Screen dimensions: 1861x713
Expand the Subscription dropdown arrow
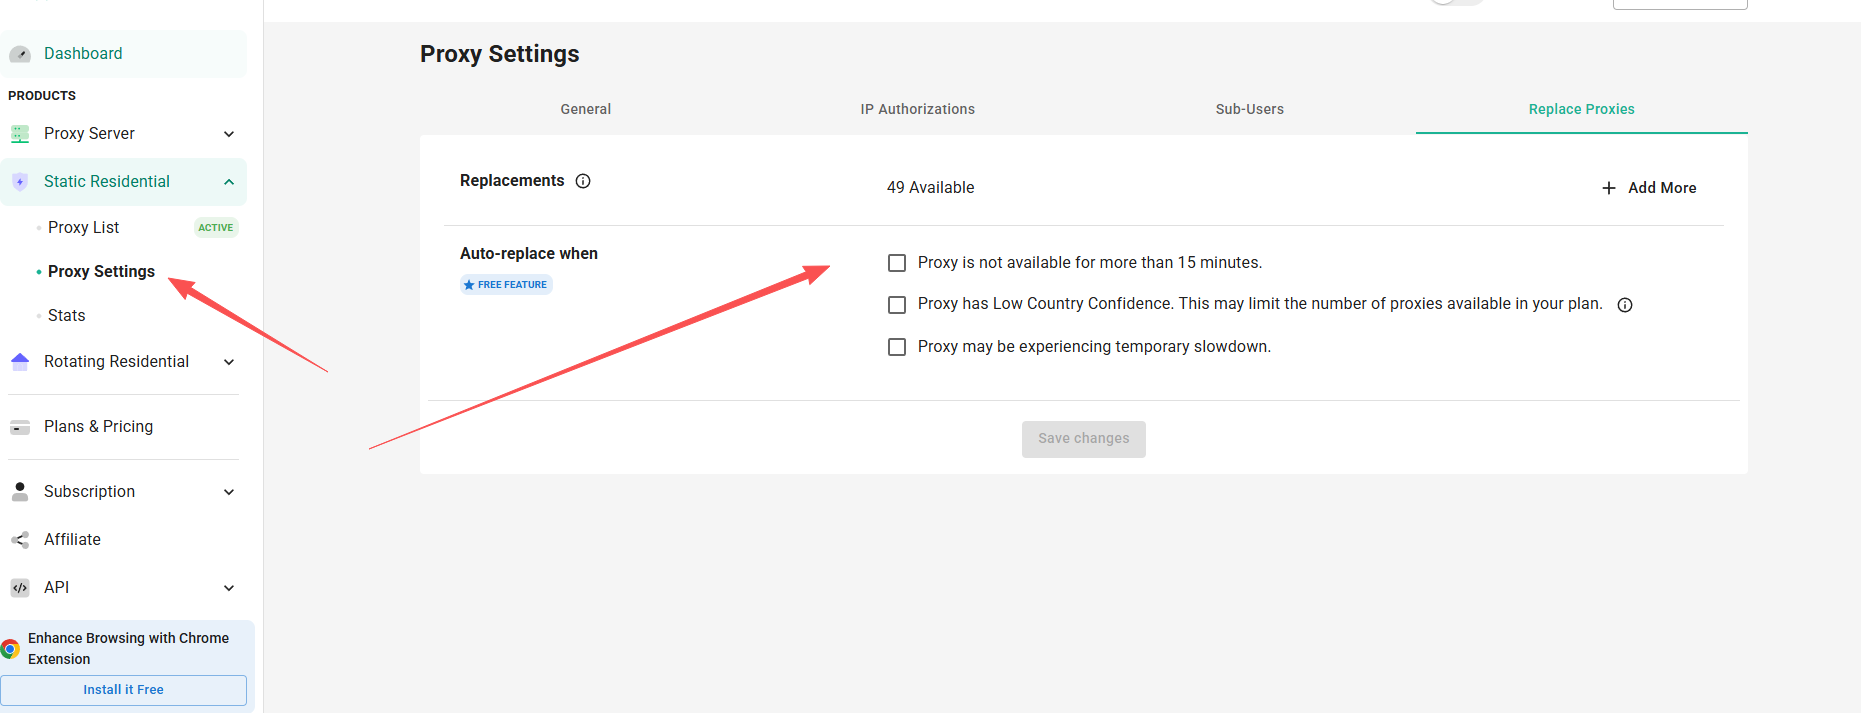[229, 492]
